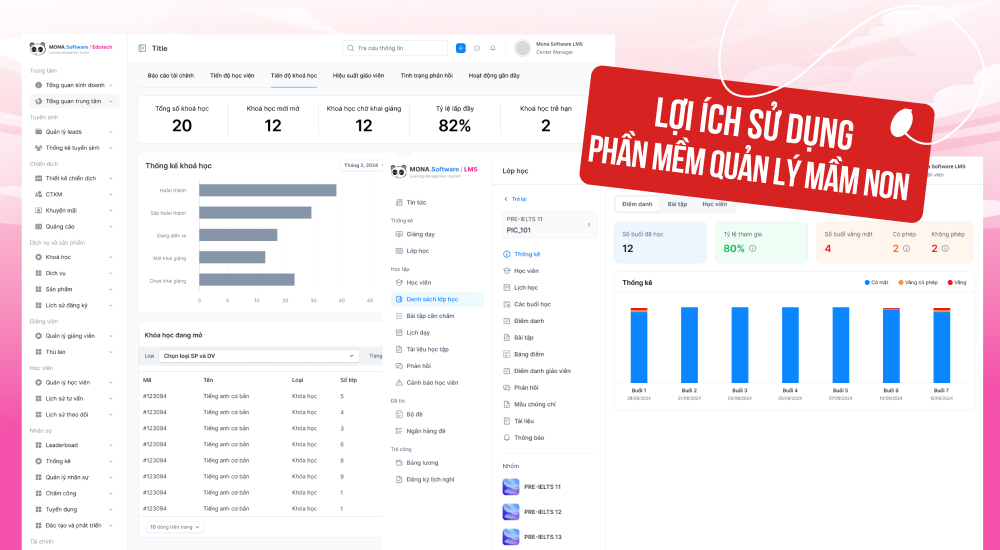Switch to Hoạt động gần đây tab
1000x550 pixels.
pyautogui.click(x=494, y=76)
